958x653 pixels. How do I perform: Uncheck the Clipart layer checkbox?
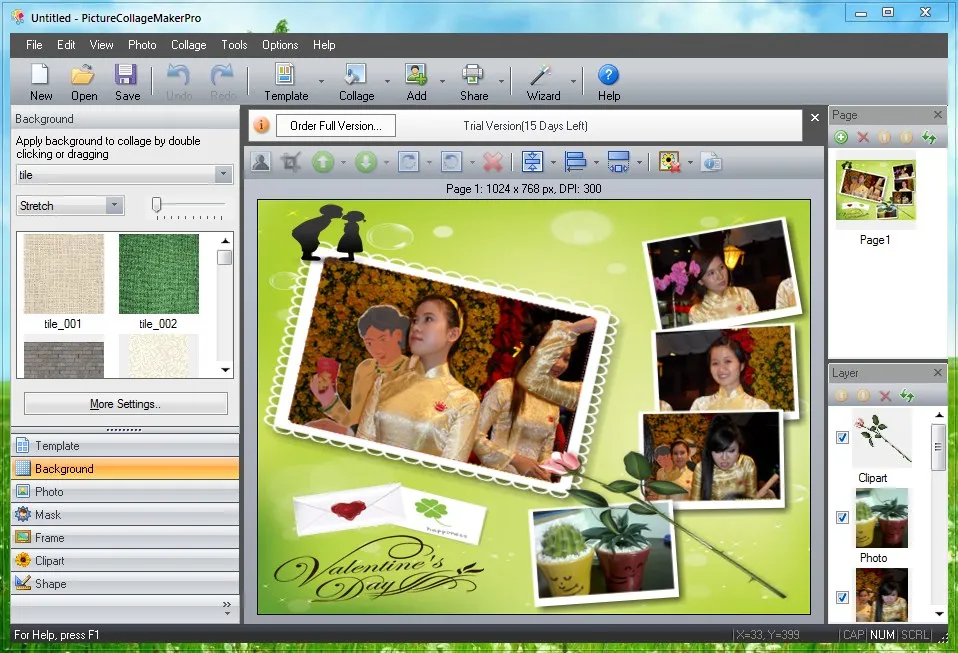coord(842,437)
